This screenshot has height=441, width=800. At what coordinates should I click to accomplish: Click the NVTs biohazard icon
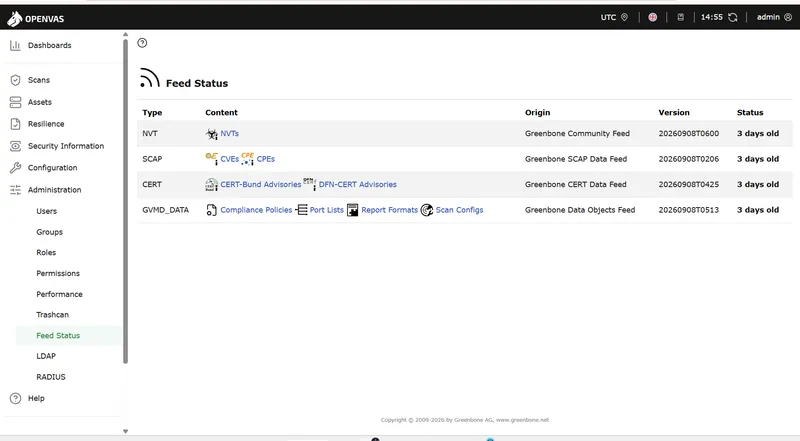coord(211,134)
